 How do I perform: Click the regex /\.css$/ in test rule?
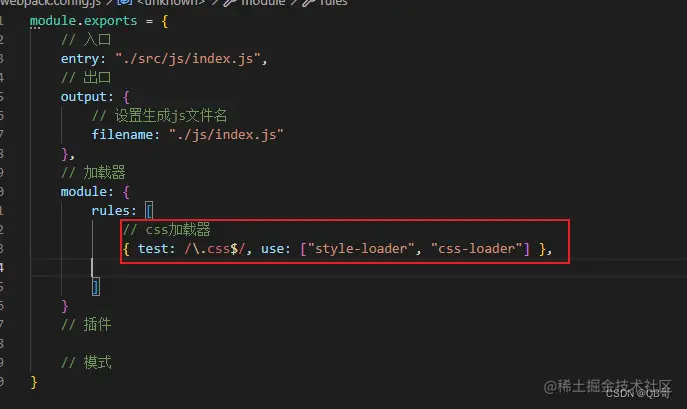pos(214,249)
